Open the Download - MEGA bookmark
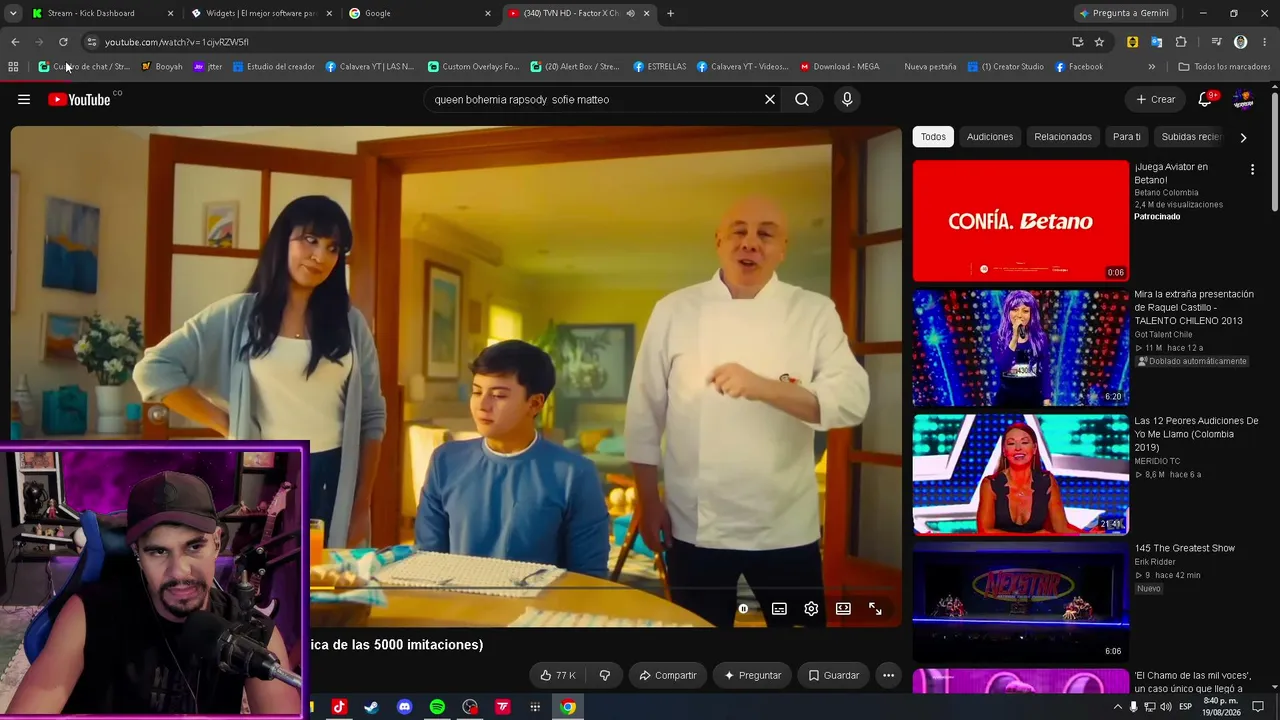 coord(839,67)
